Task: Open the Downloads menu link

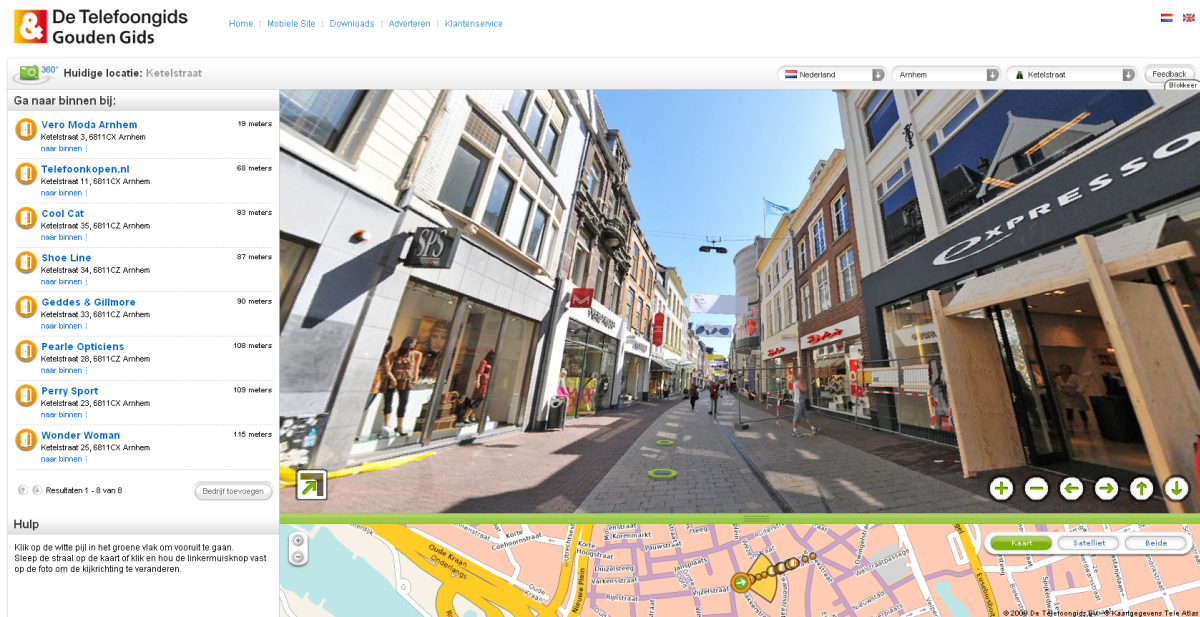Action: 352,24
